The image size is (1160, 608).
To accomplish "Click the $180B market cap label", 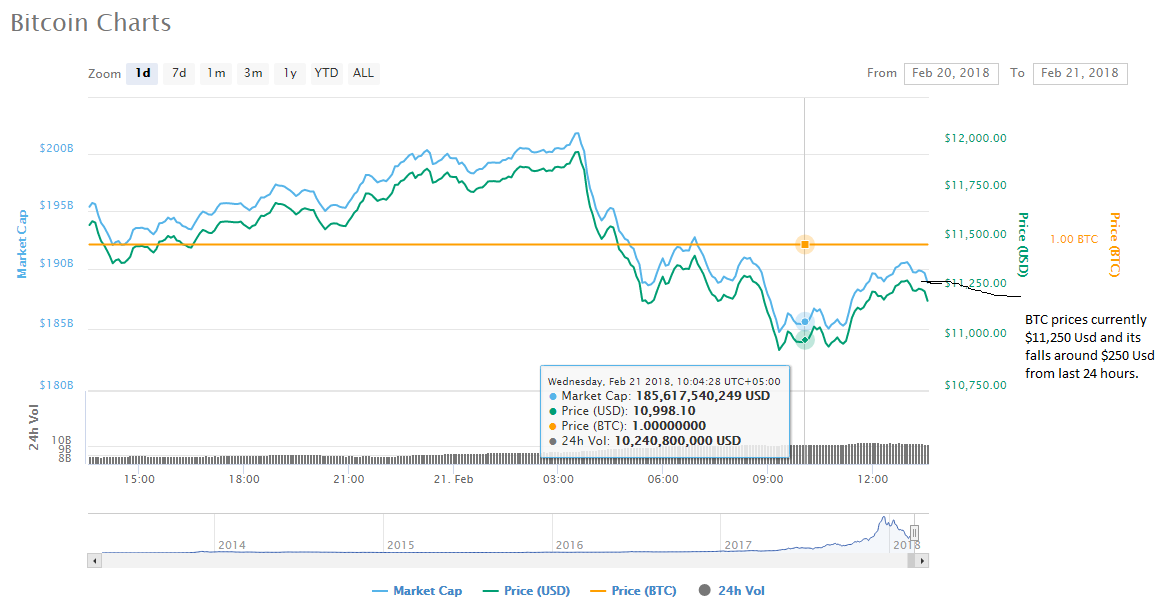I will click(56, 385).
